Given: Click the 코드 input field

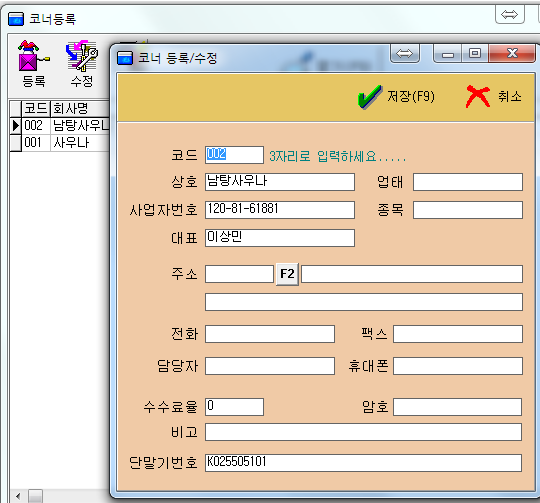Looking at the screenshot, I should tap(234, 155).
